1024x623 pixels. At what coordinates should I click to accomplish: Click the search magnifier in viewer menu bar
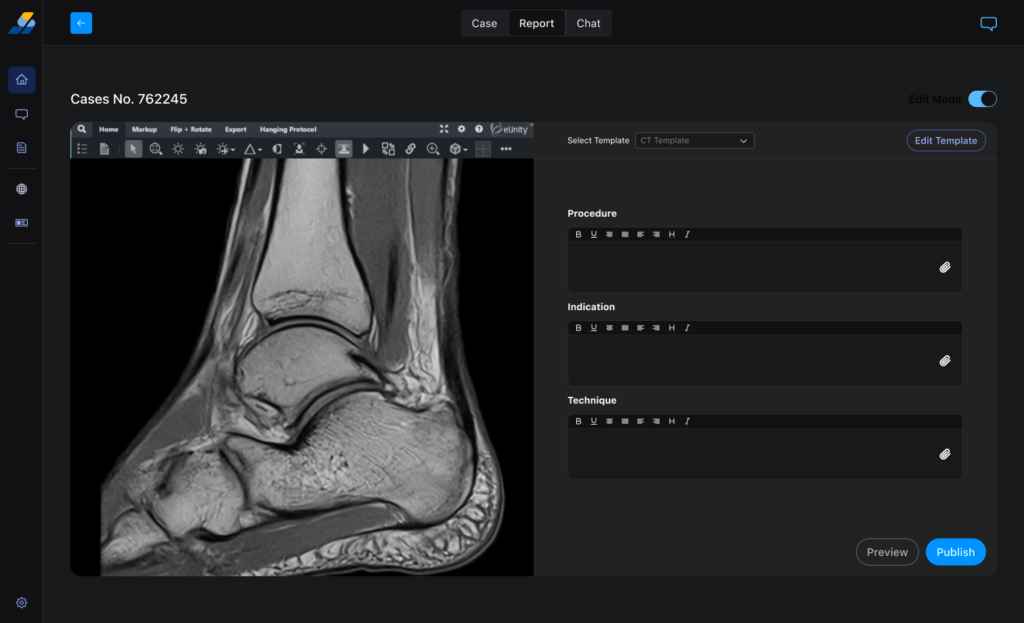(x=82, y=129)
